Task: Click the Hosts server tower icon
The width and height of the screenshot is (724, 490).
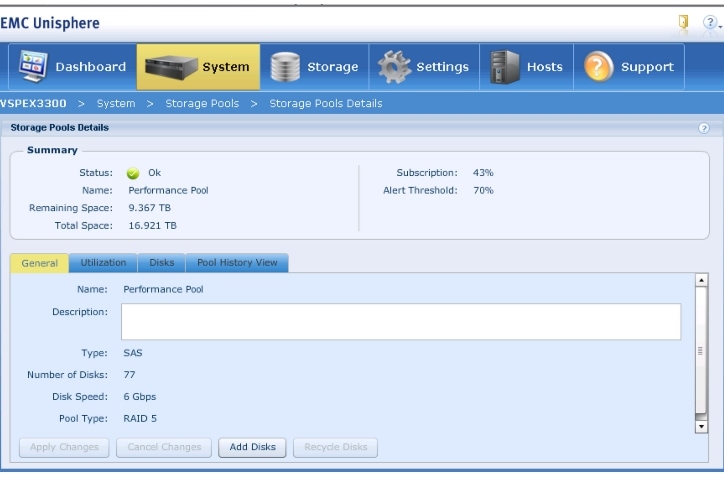Action: (x=505, y=67)
